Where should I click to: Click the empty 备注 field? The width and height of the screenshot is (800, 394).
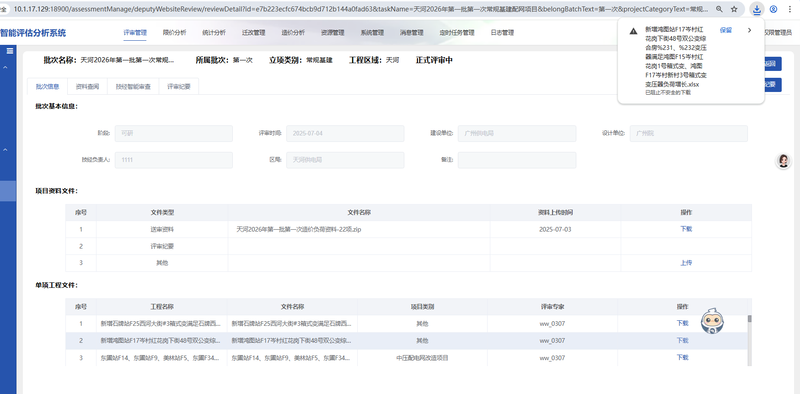pyautogui.click(x=517, y=160)
